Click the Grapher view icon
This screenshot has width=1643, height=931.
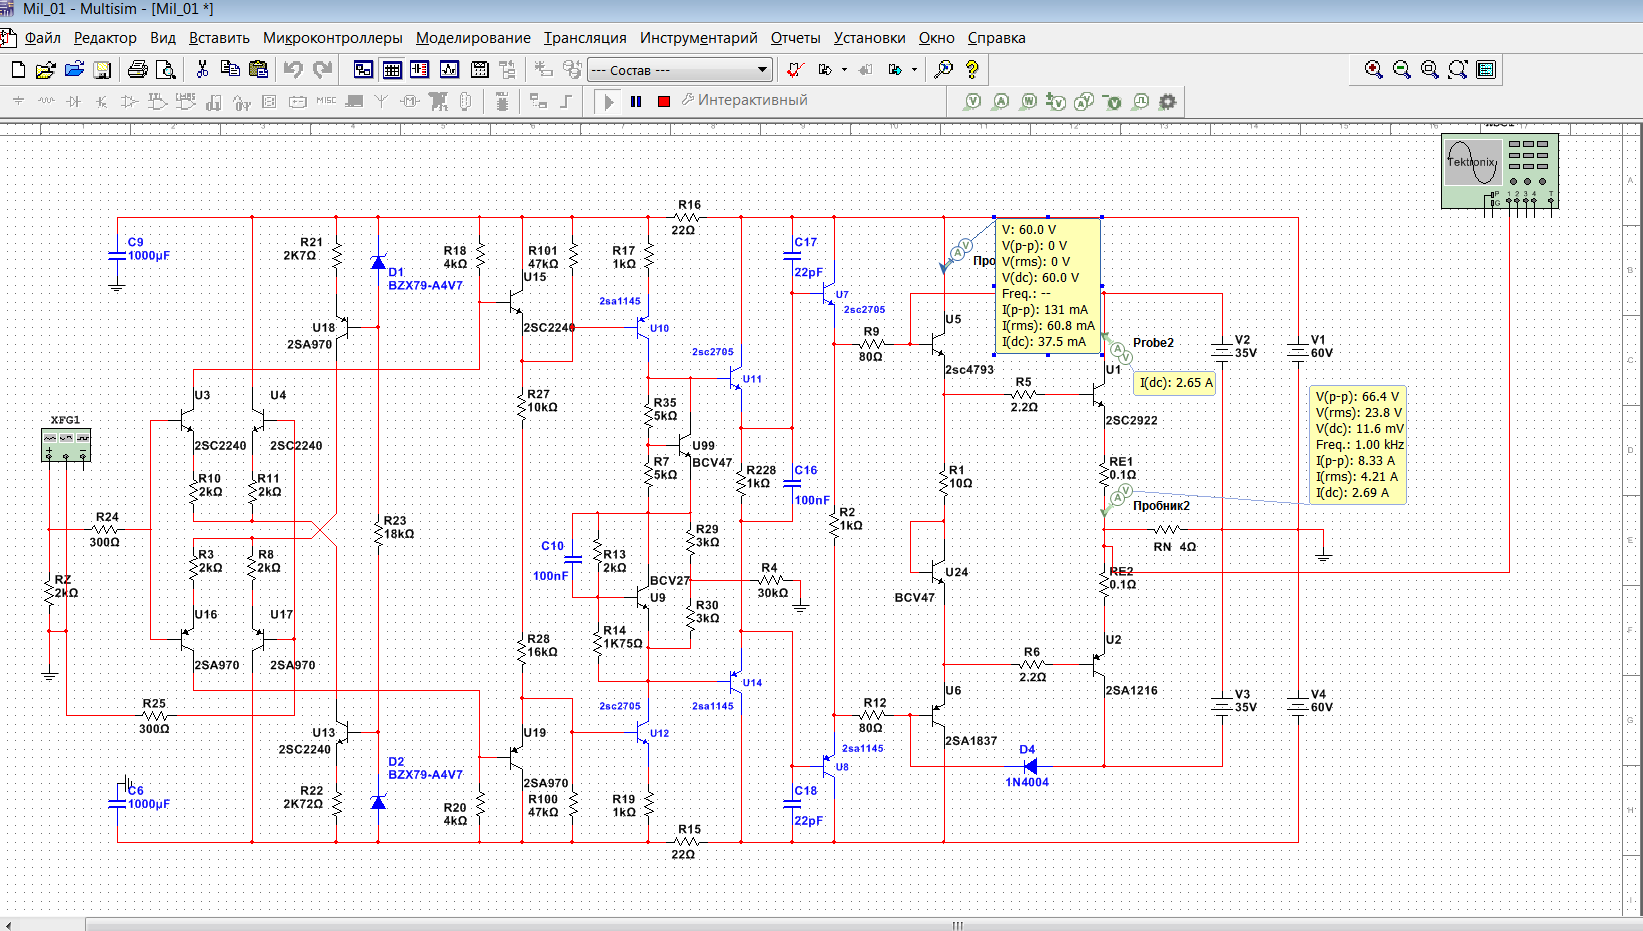[449, 70]
